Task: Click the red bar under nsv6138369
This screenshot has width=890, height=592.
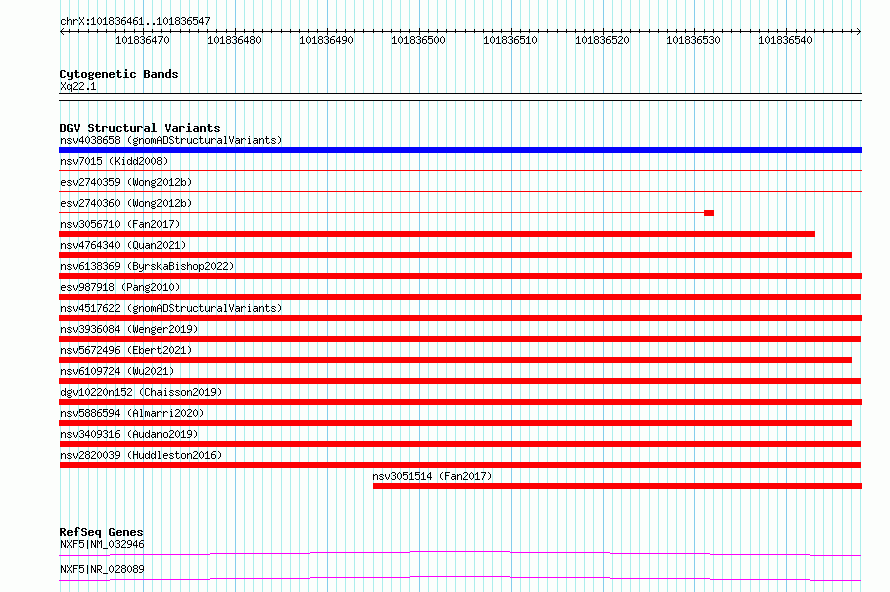Action: [x=460, y=276]
